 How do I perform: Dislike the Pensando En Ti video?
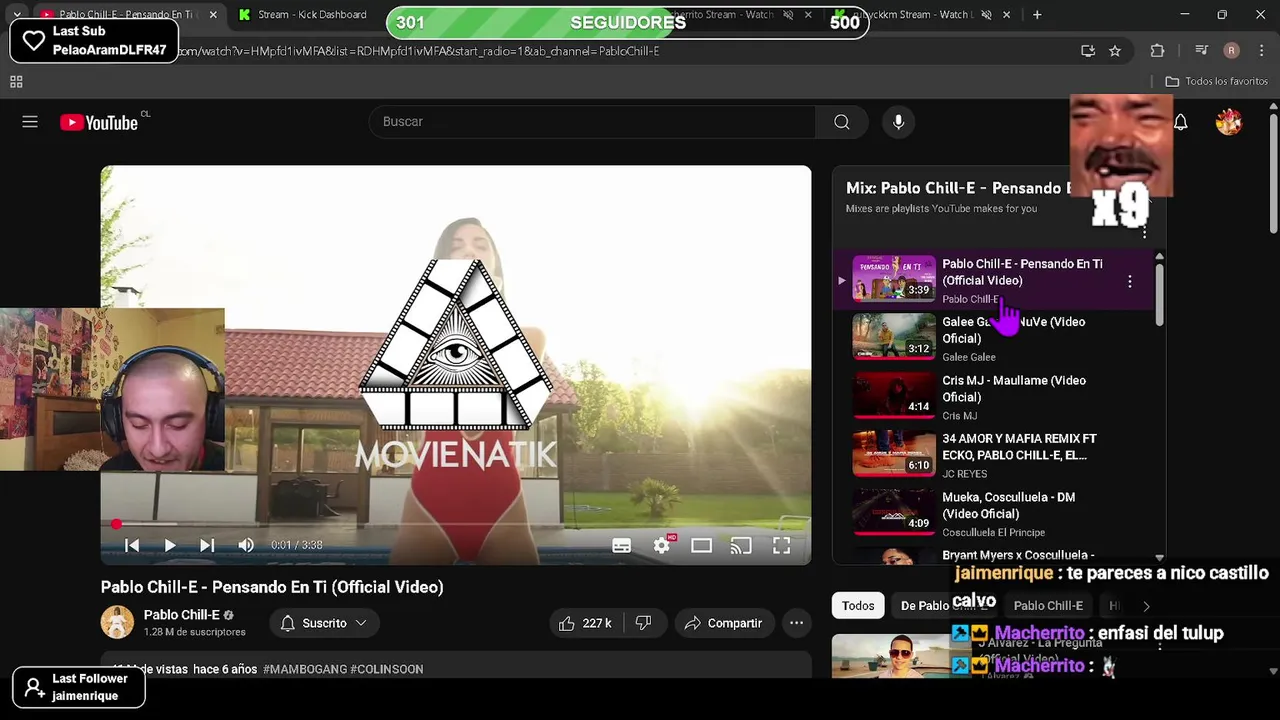(x=644, y=623)
